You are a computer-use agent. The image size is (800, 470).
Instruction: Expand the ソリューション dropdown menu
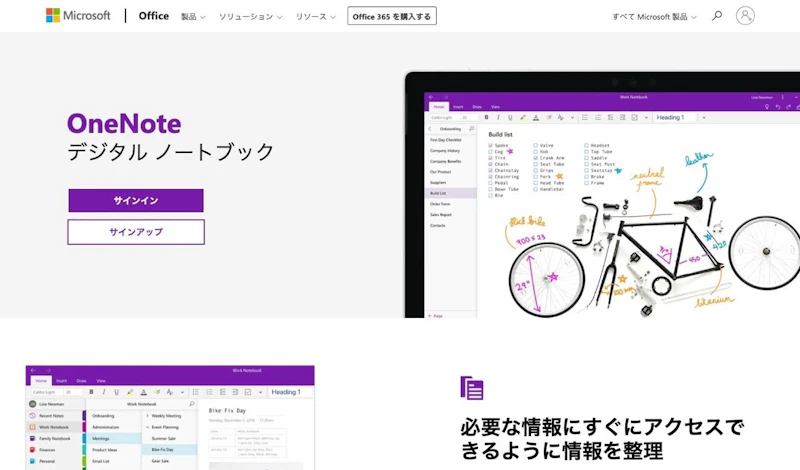coord(250,16)
